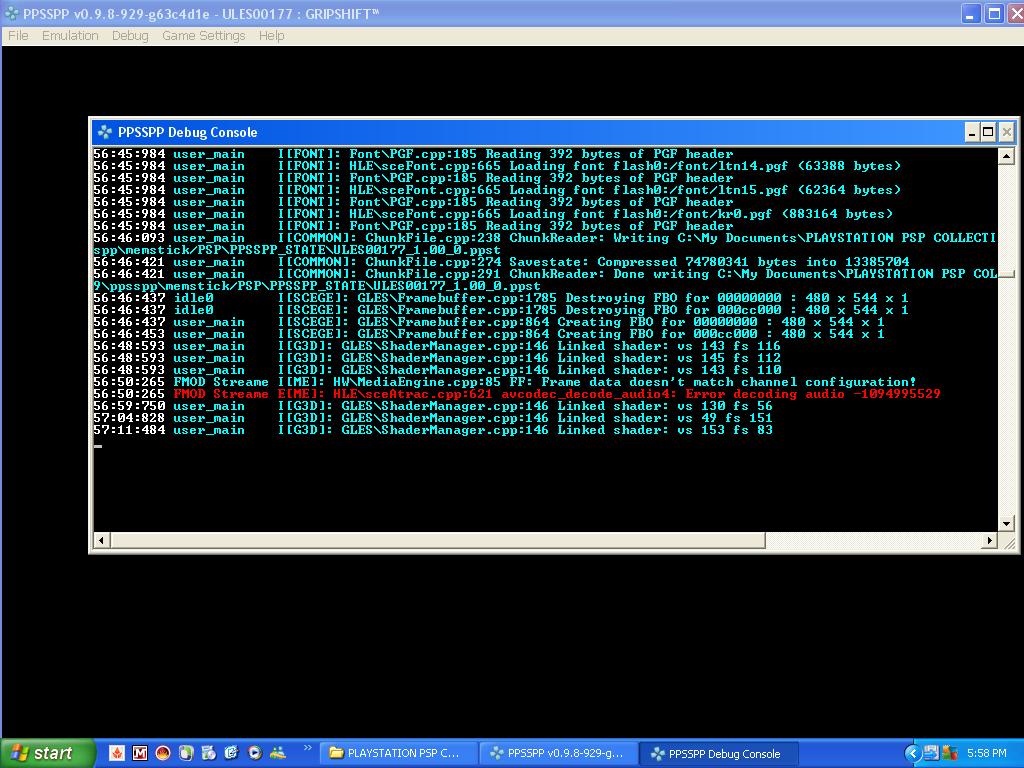
Task: Expand the quick launch overflow chevron
Action: pyautogui.click(x=307, y=748)
